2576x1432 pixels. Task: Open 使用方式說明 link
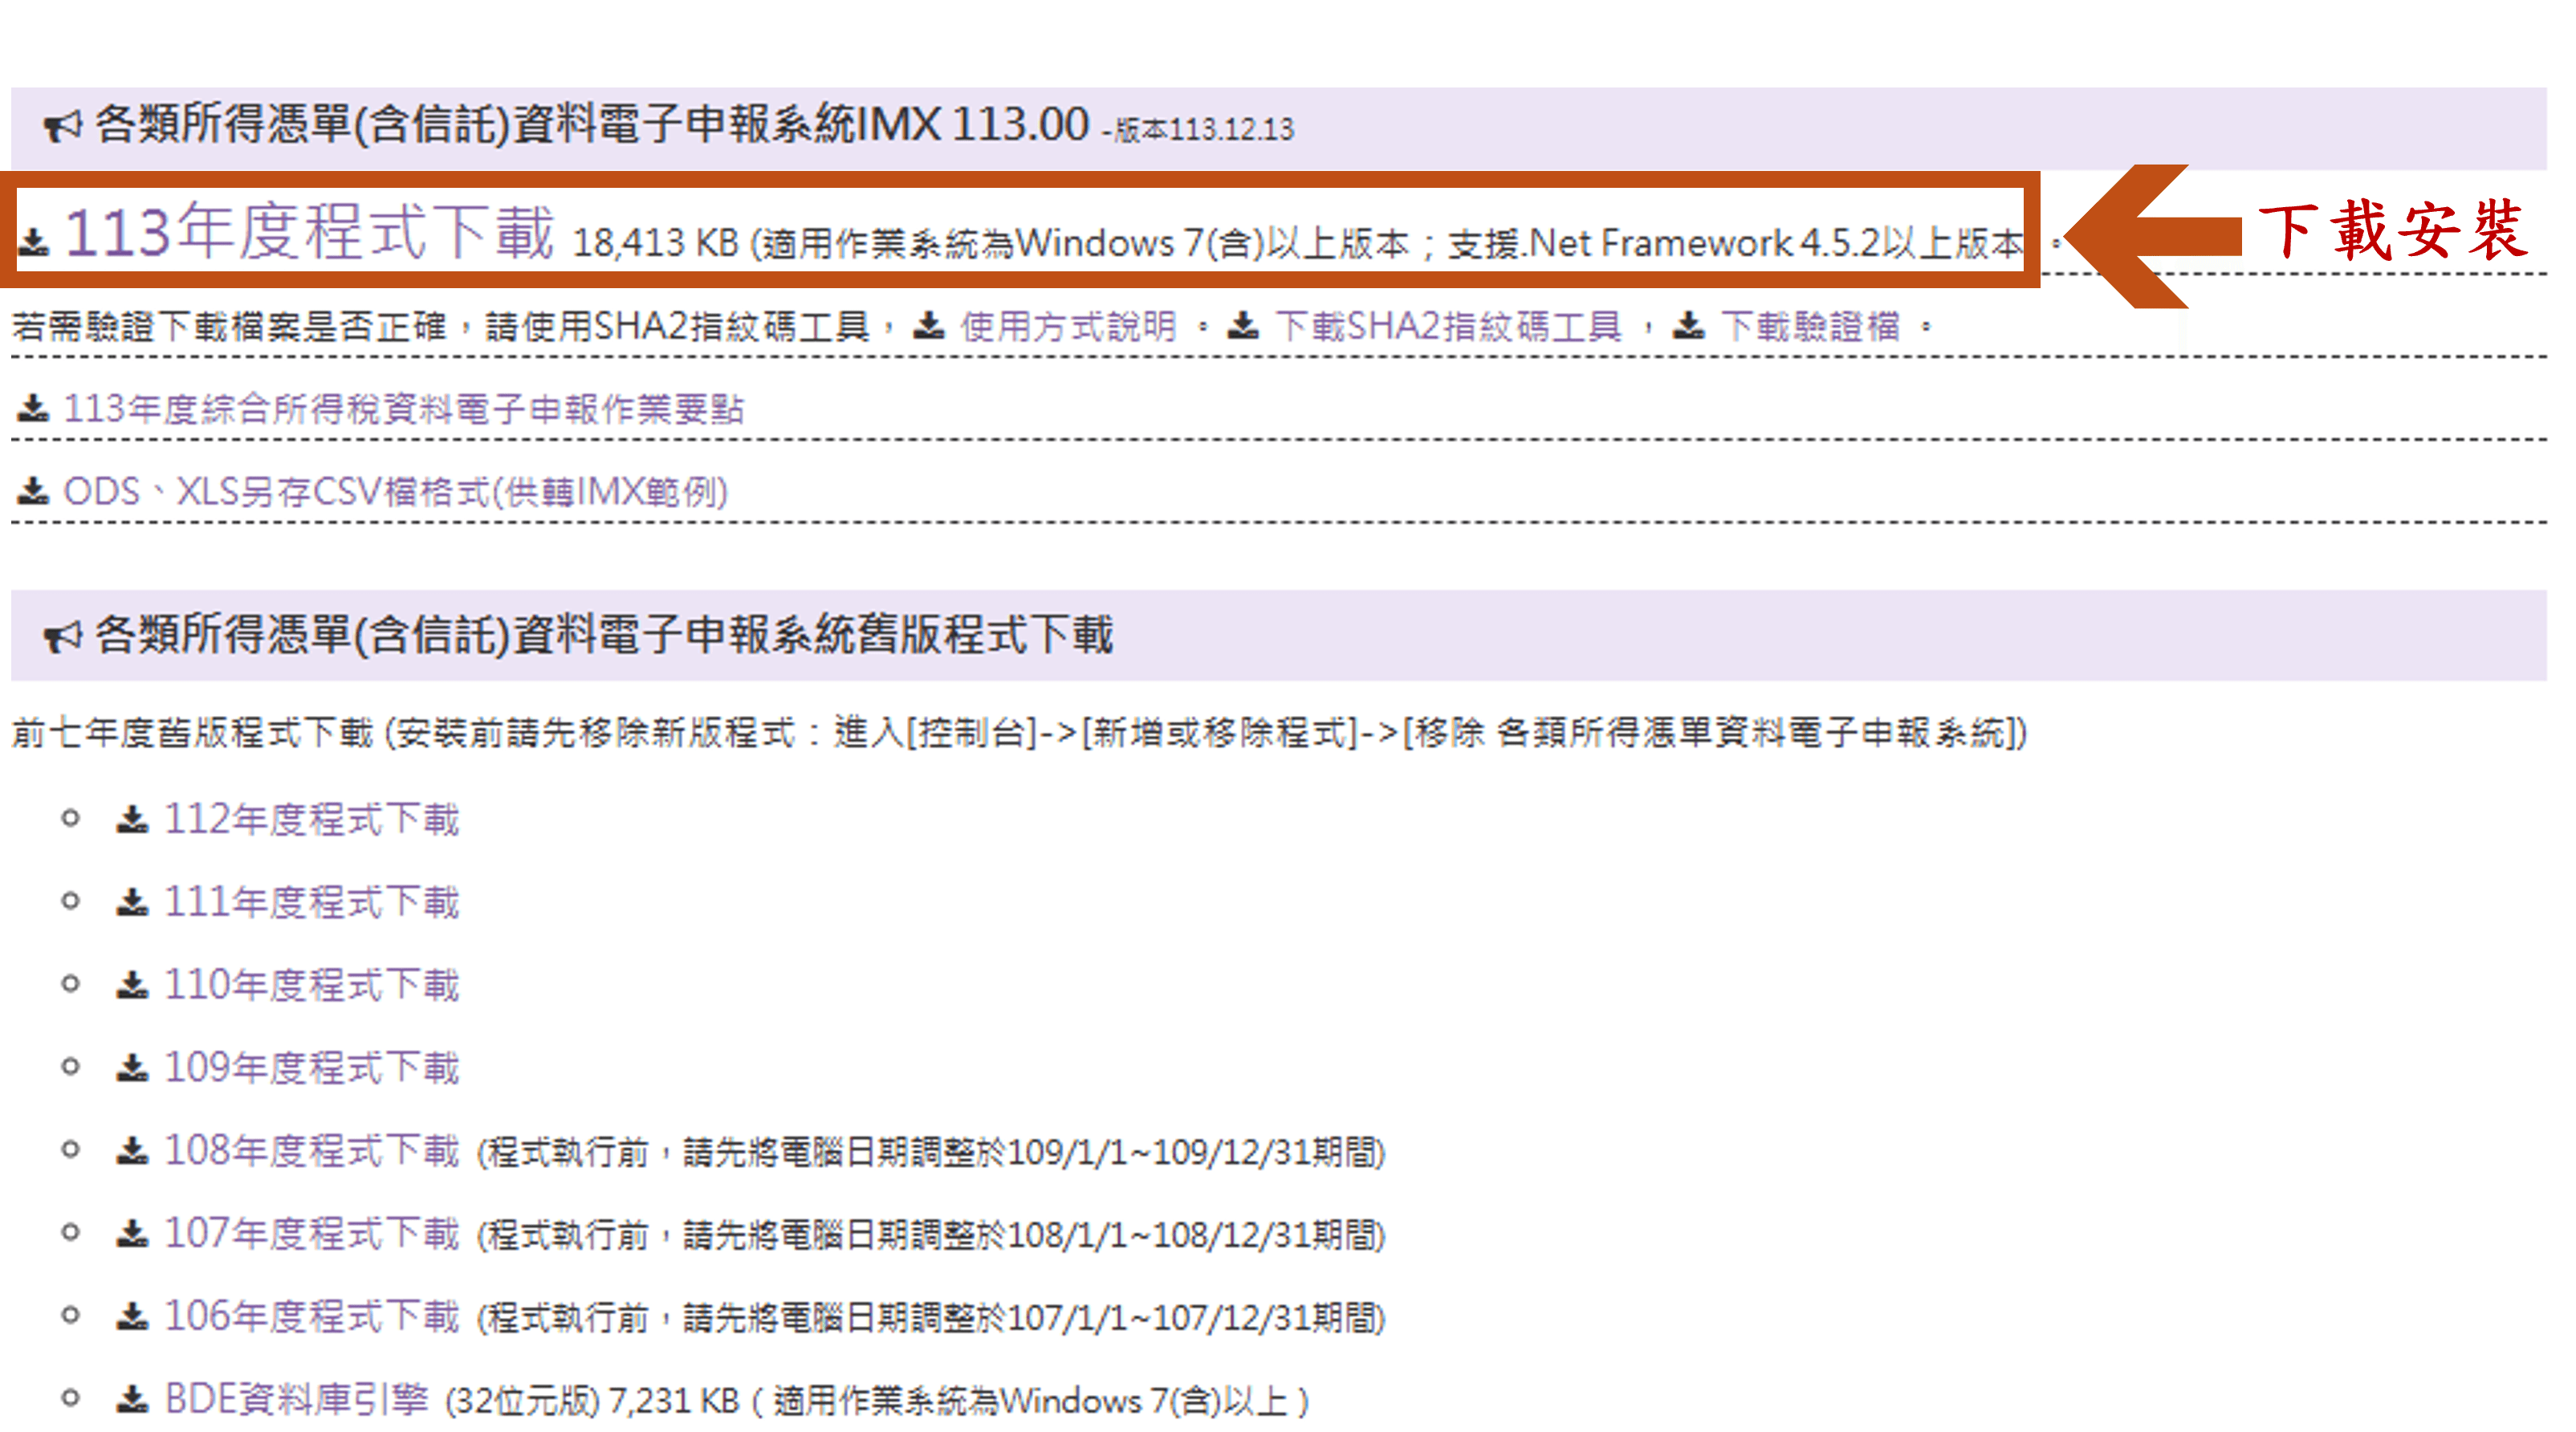click(1068, 326)
